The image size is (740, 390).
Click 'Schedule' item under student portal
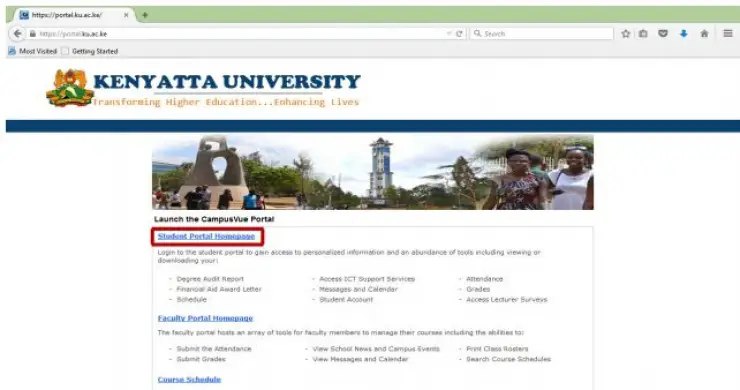(x=192, y=299)
